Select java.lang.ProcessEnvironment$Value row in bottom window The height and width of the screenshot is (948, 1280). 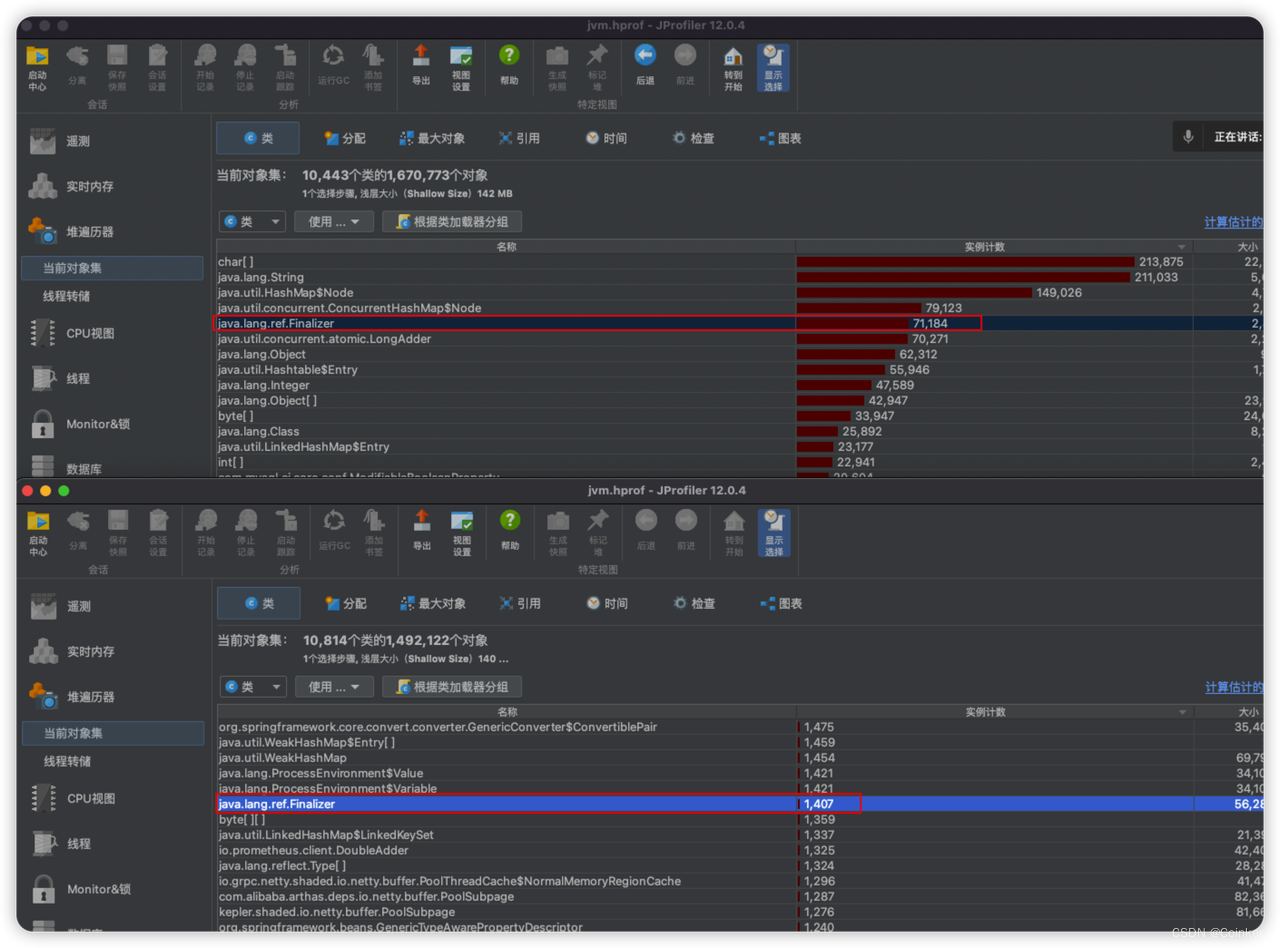pyautogui.click(x=740, y=773)
